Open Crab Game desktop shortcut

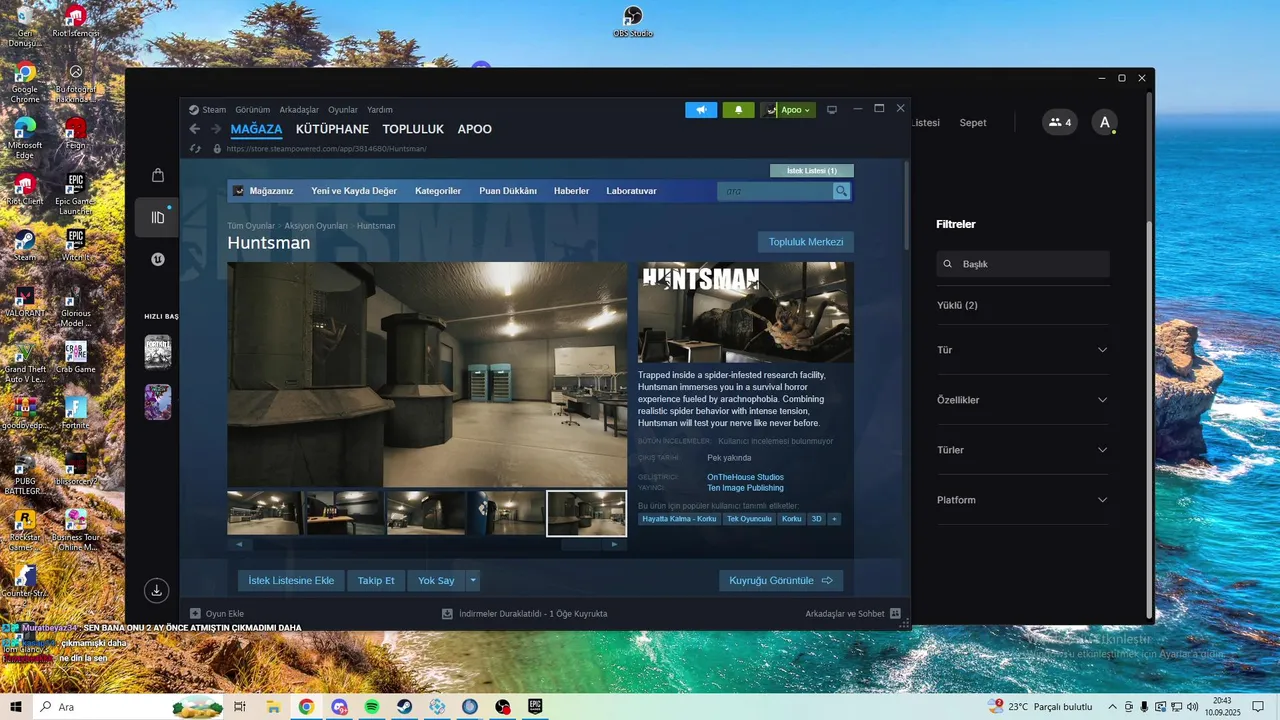pyautogui.click(x=76, y=357)
